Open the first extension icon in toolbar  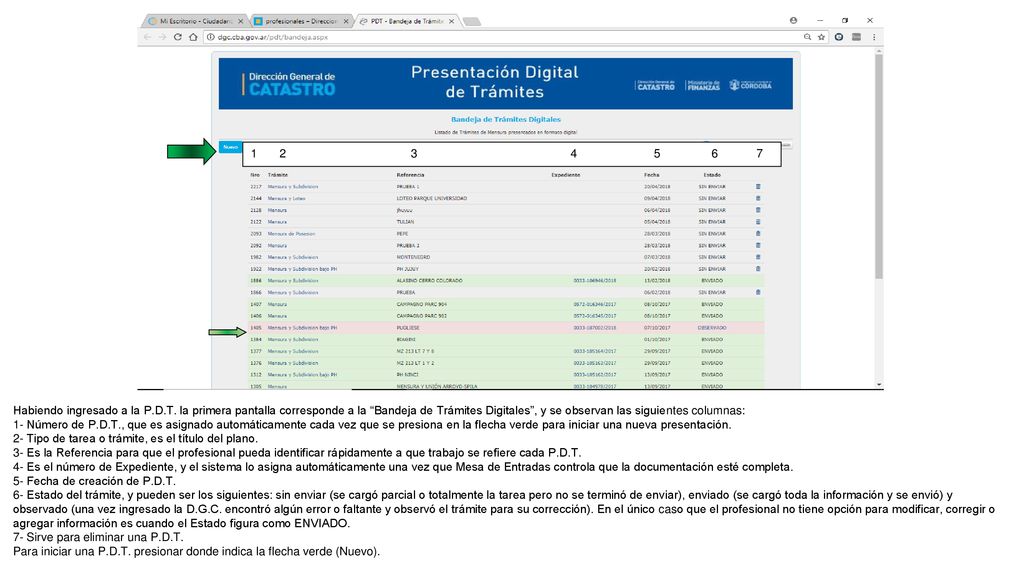(839, 37)
